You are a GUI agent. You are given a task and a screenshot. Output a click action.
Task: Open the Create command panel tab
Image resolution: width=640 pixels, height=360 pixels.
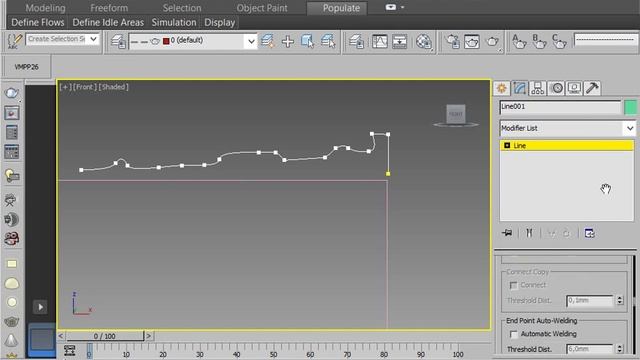point(502,88)
